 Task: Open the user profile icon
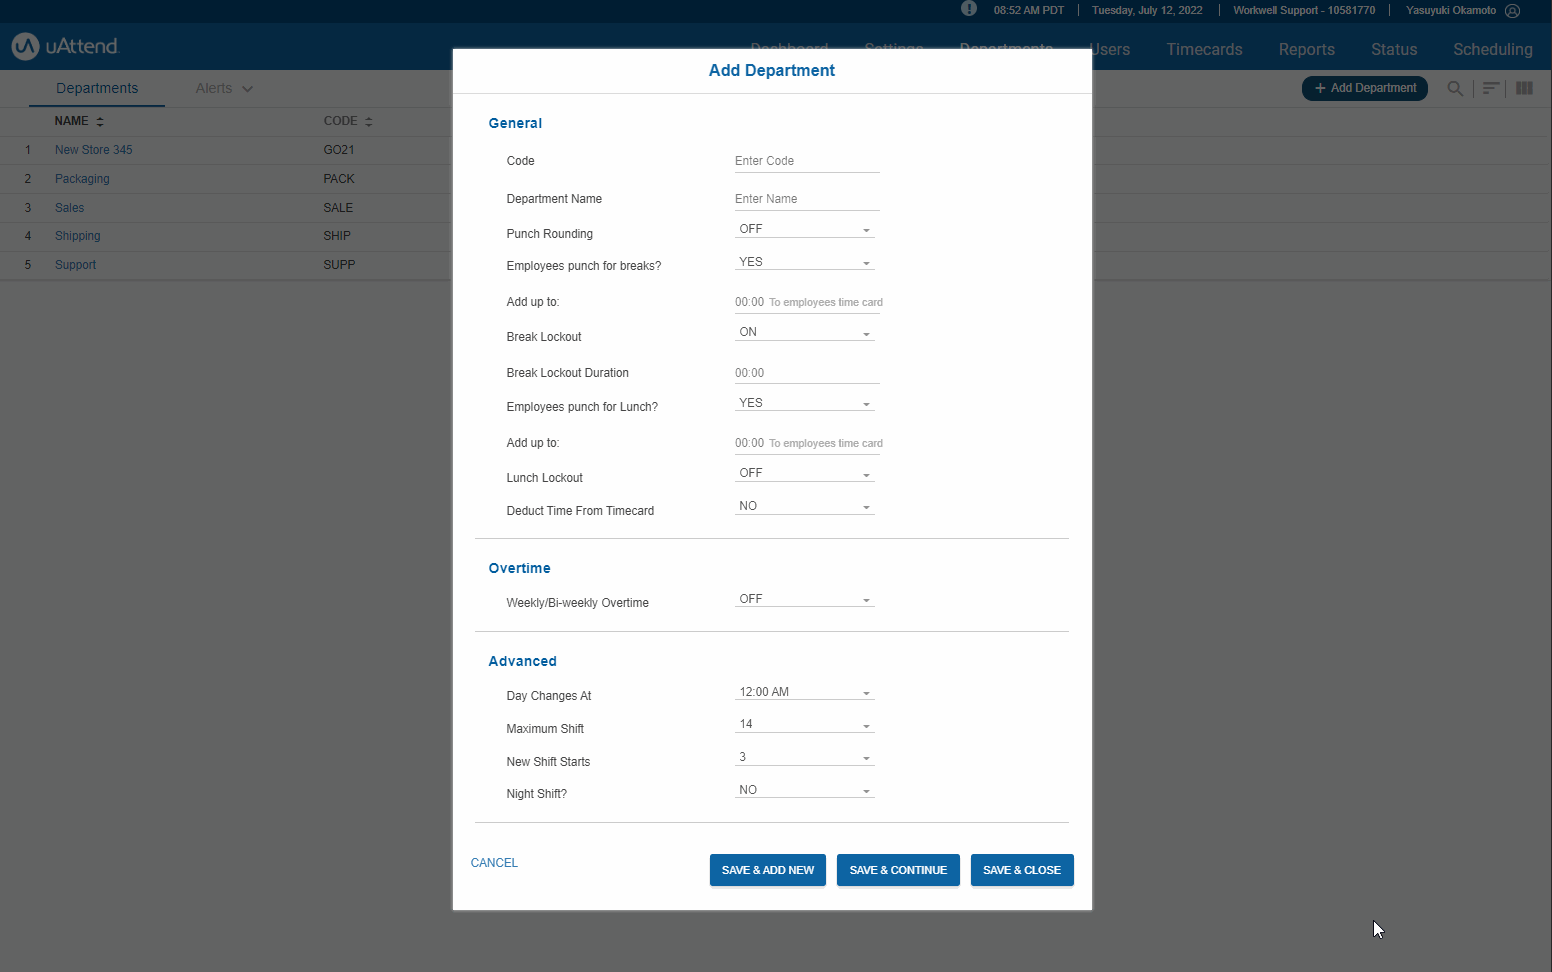[x=1512, y=11]
